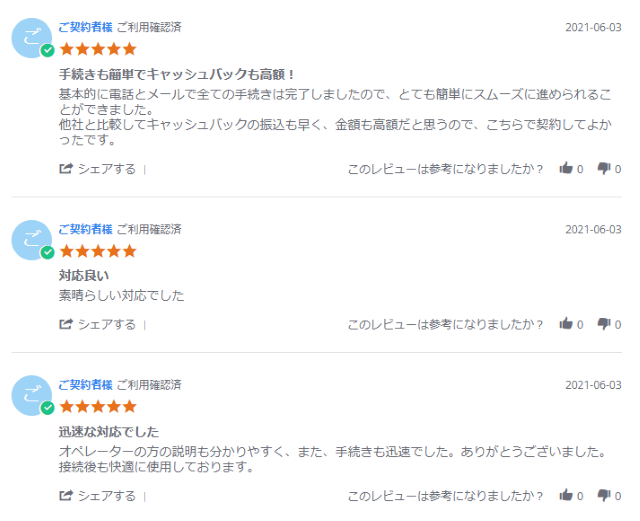Open ご契約者様 name on the first review
This screenshot has width=640, height=521.
pos(85,27)
